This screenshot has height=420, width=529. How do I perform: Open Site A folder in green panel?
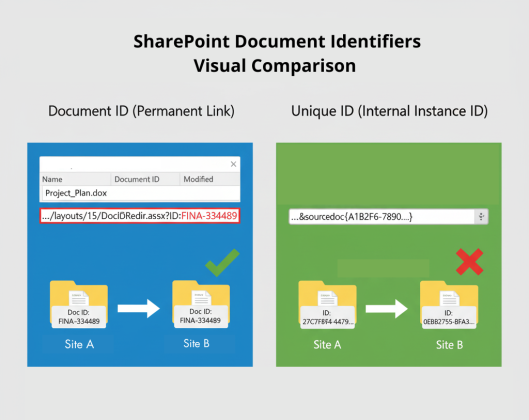coord(327,304)
